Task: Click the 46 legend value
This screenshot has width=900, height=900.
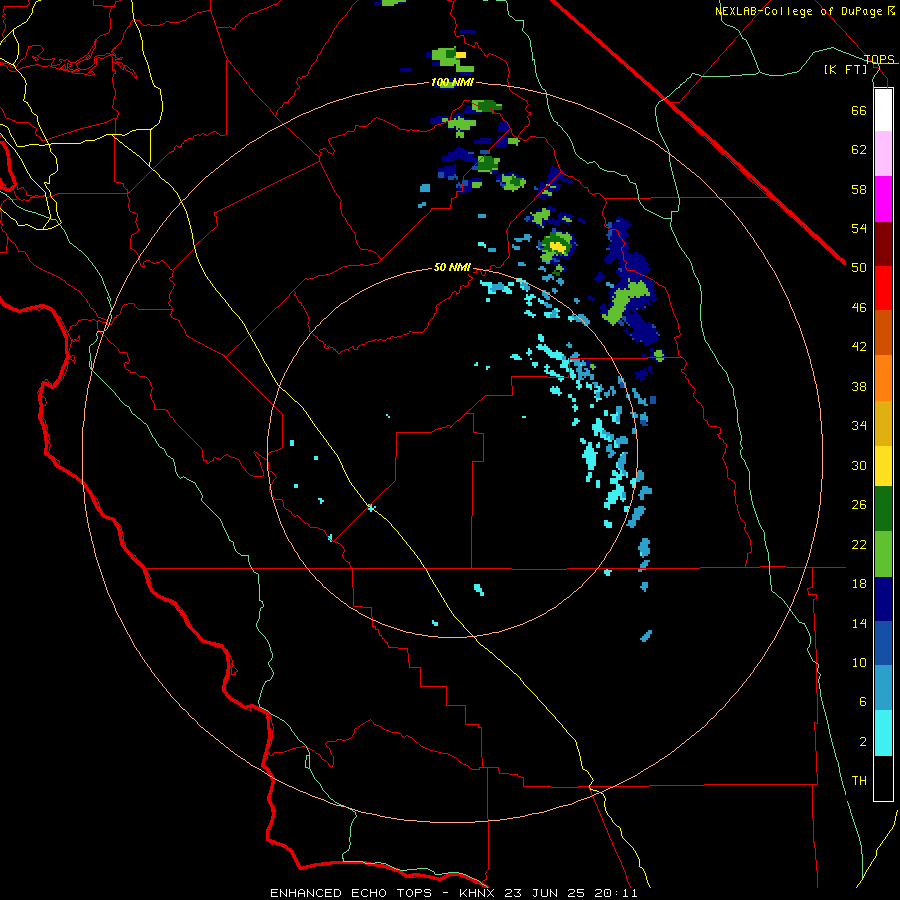Action: coord(859,308)
